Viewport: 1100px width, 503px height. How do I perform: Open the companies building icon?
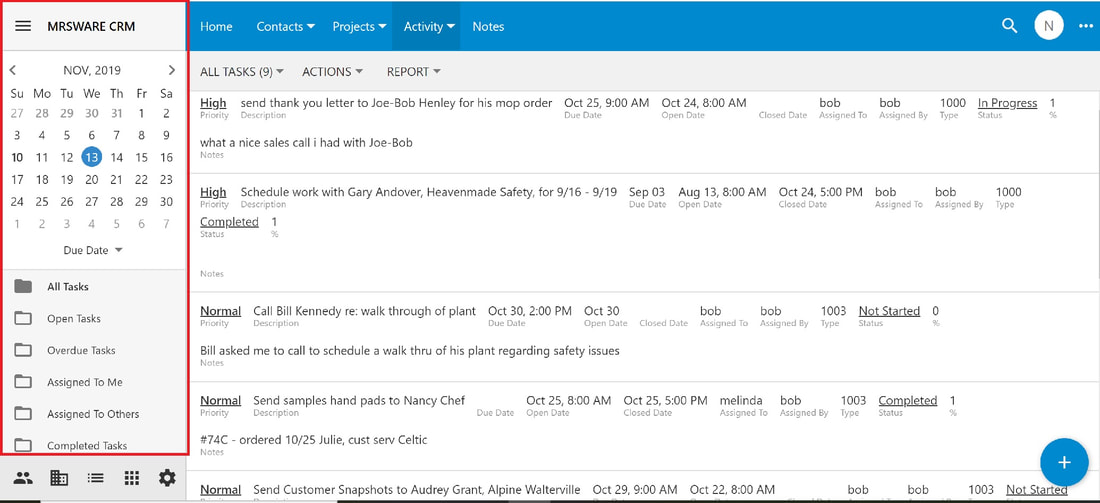(60, 478)
